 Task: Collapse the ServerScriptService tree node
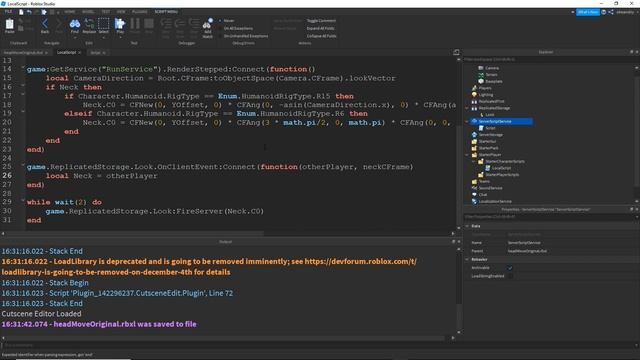pyautogui.click(x=467, y=121)
